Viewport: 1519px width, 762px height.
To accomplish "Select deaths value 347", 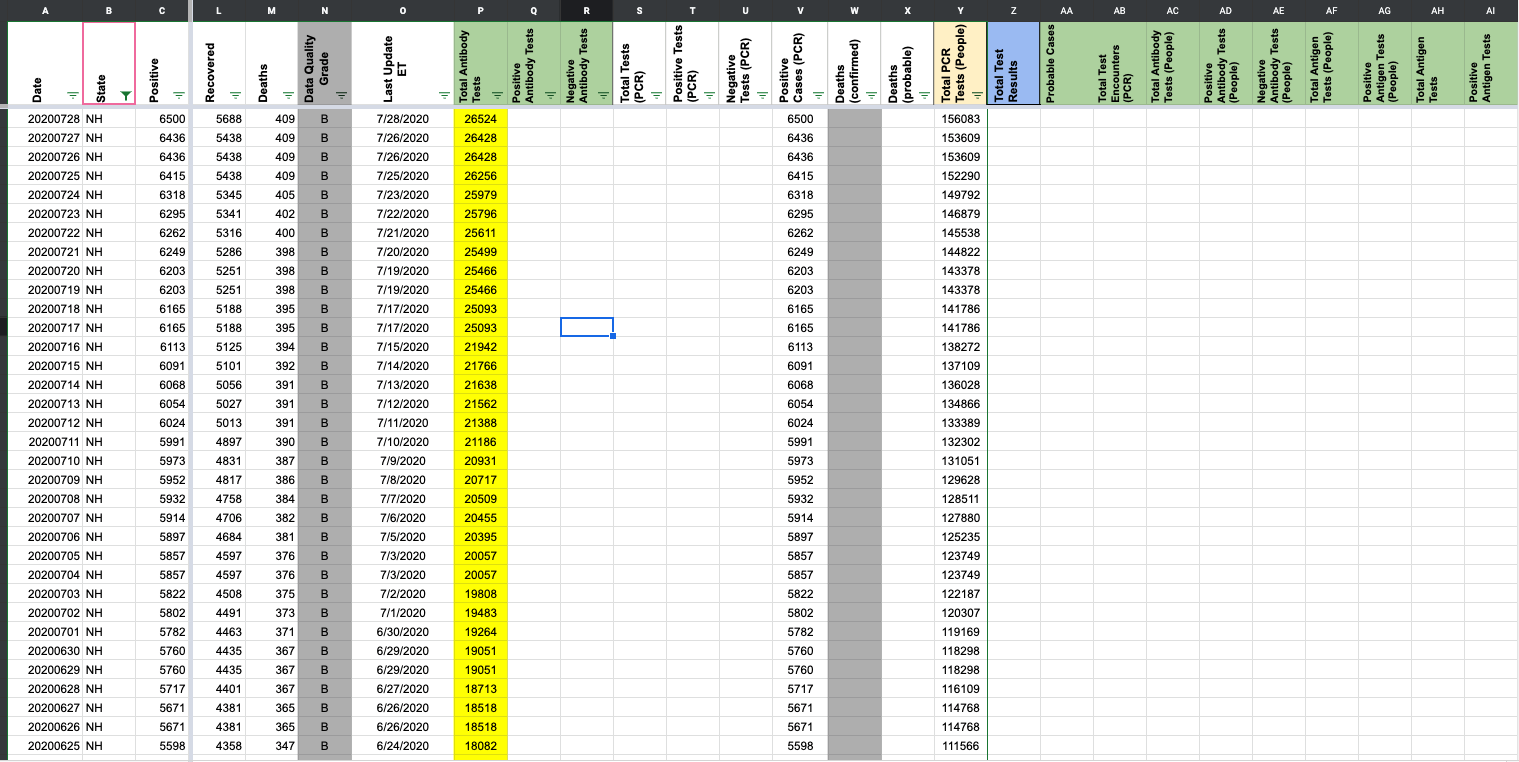I will point(272,745).
